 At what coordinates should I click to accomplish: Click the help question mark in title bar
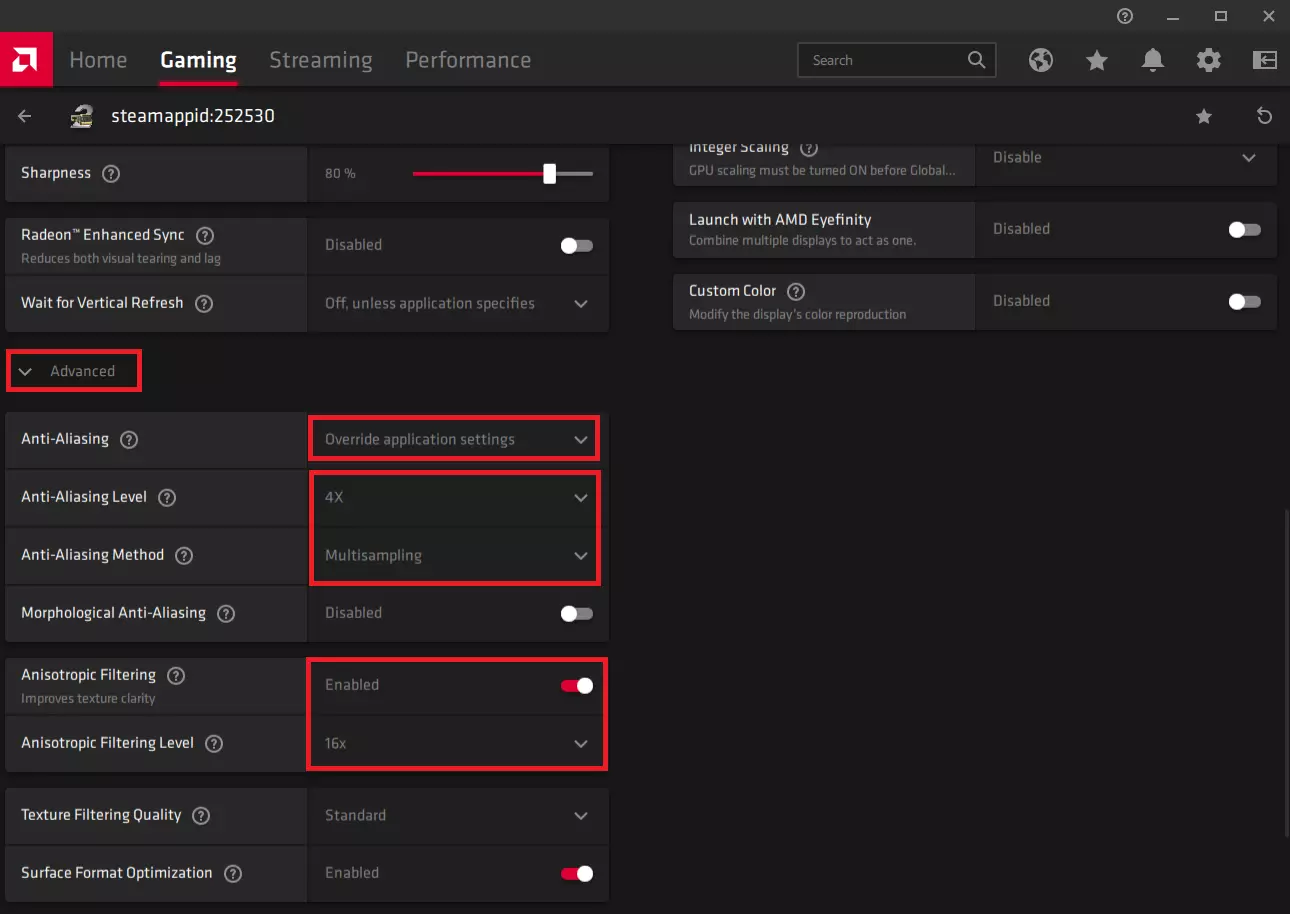tap(1125, 16)
